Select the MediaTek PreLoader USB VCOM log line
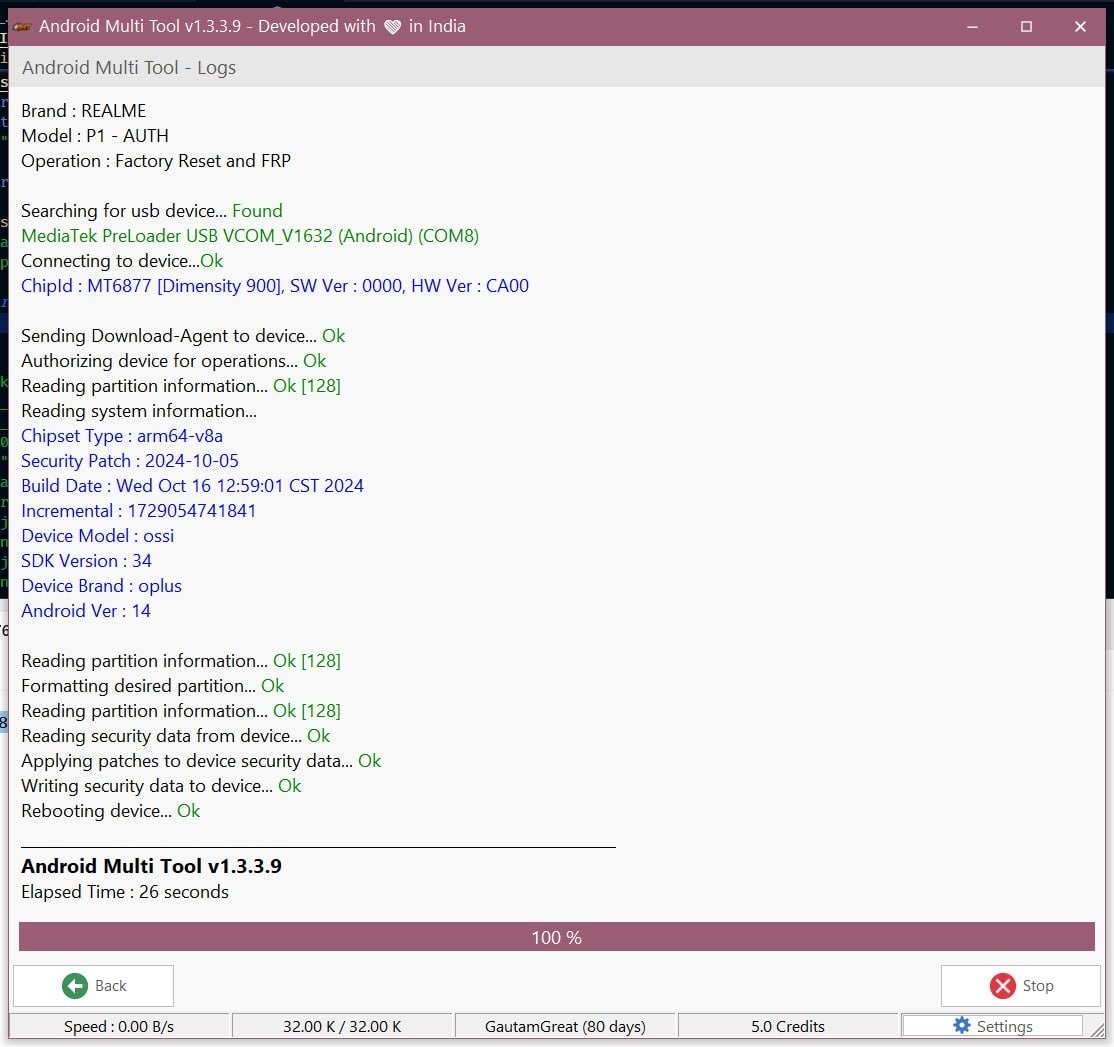The height and width of the screenshot is (1047, 1114). (x=250, y=236)
